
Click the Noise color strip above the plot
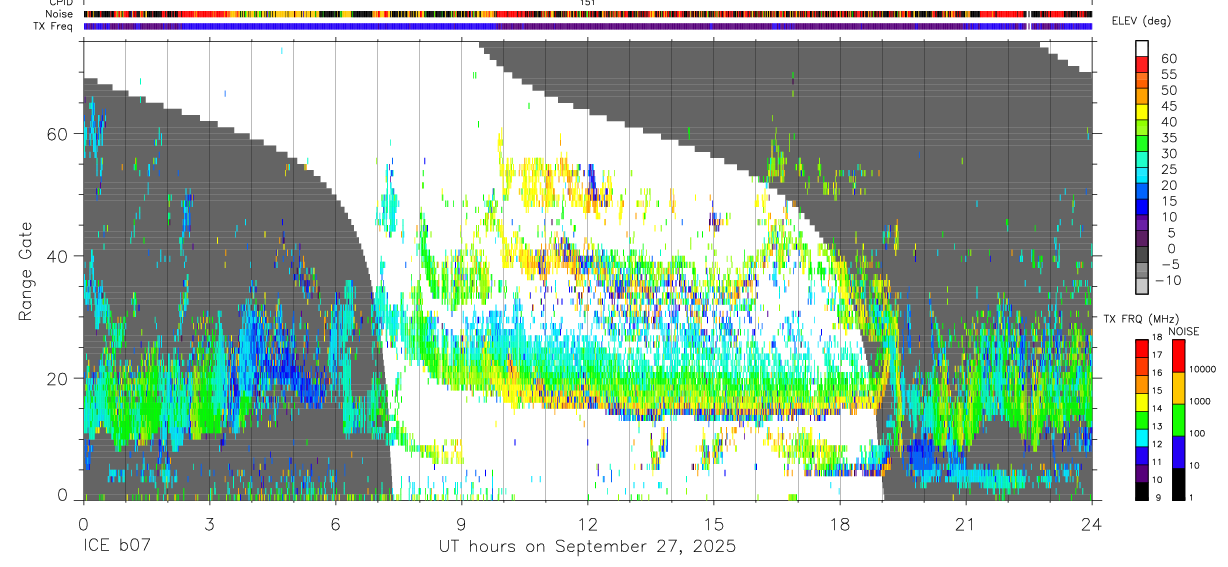point(587,14)
